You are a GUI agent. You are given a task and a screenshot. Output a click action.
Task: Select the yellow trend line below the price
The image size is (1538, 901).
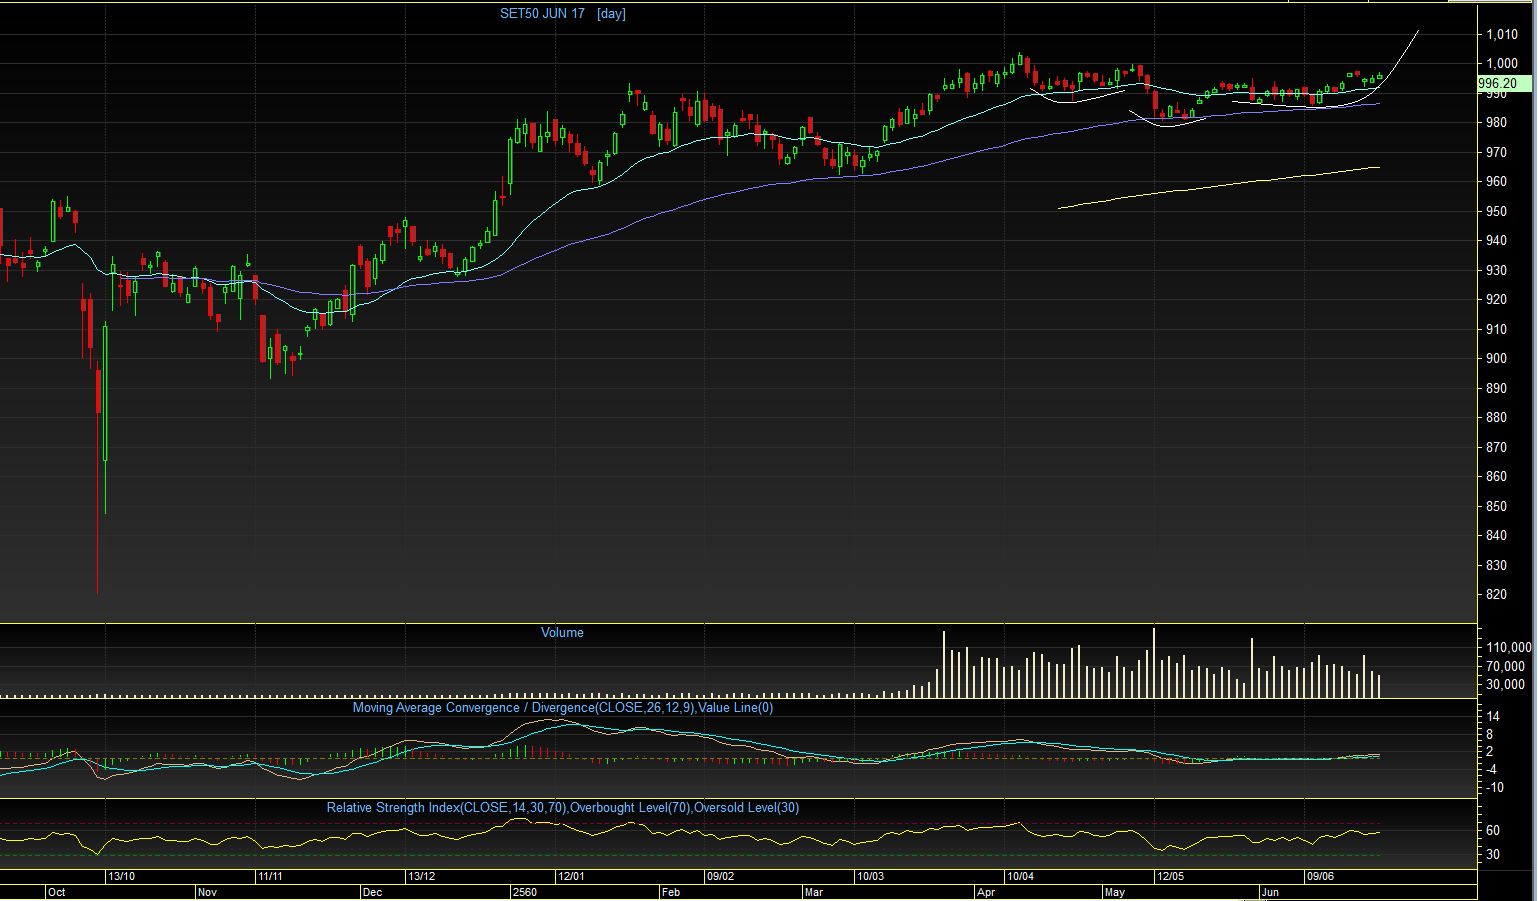tap(1220, 187)
